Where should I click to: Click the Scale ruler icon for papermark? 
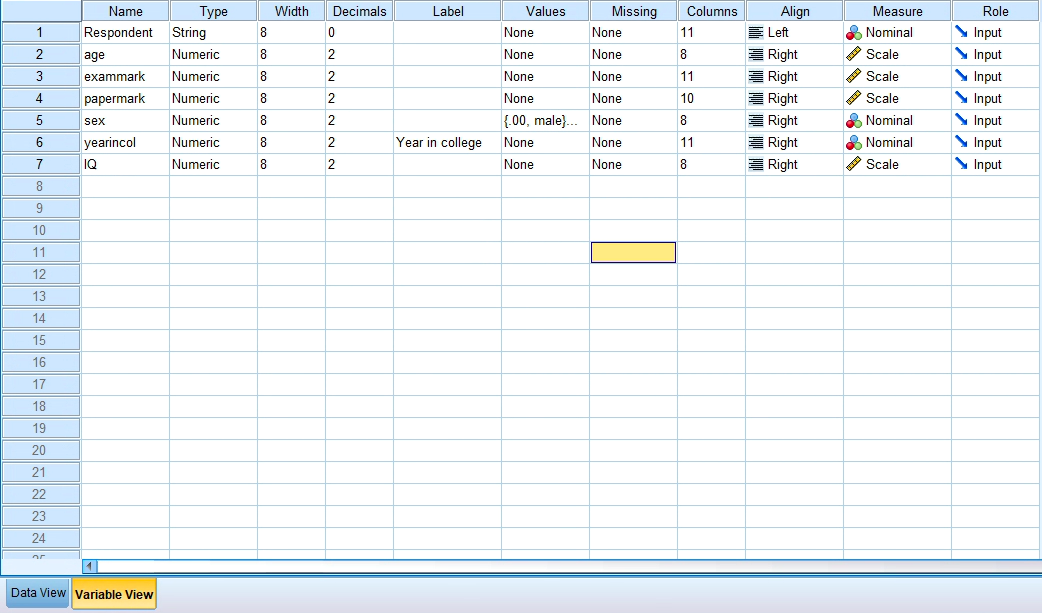854,98
